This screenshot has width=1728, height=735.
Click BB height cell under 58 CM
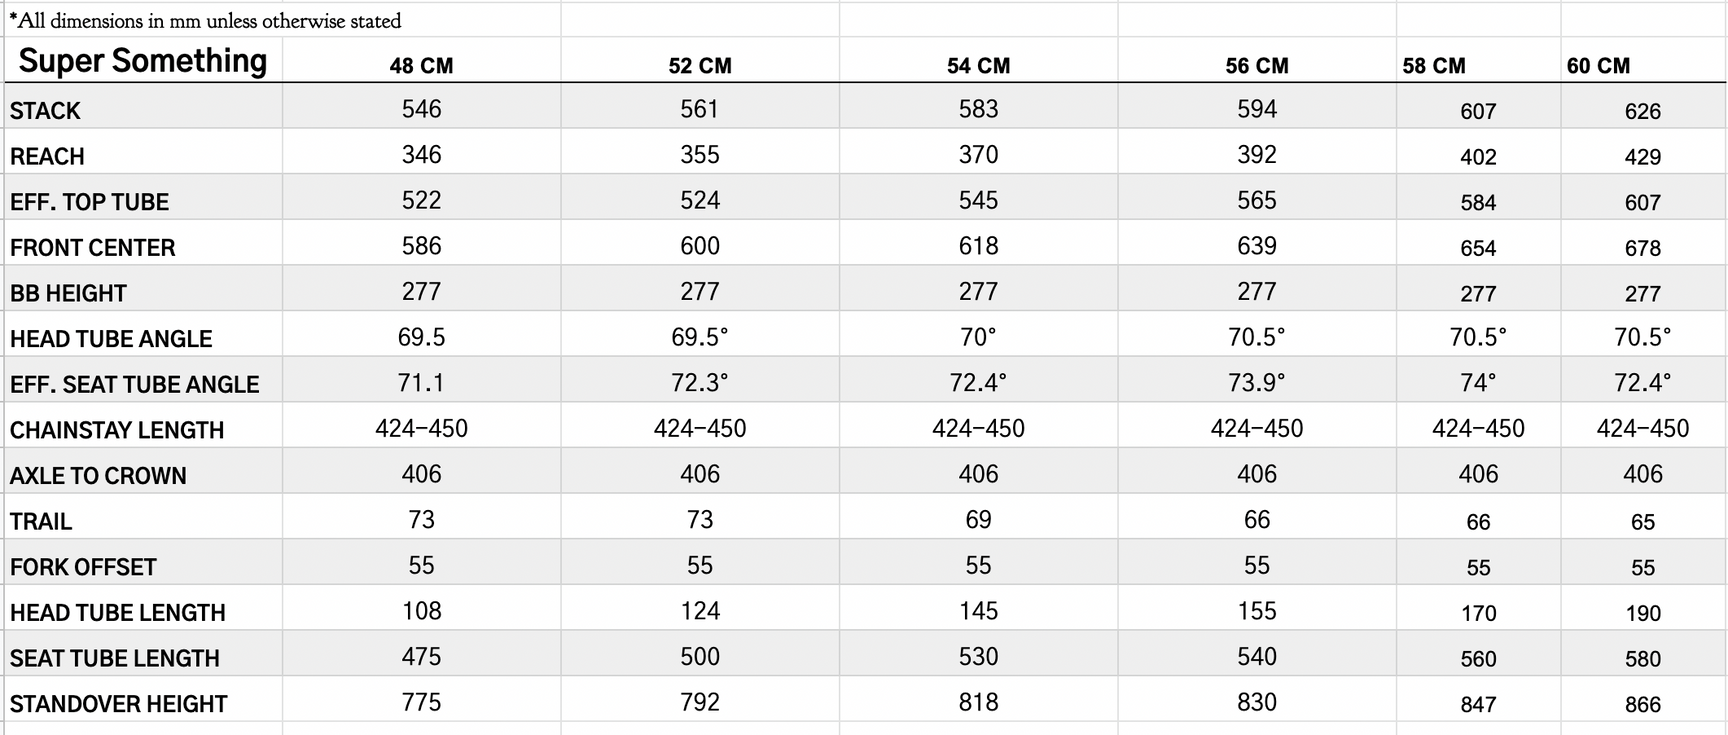1477,293
